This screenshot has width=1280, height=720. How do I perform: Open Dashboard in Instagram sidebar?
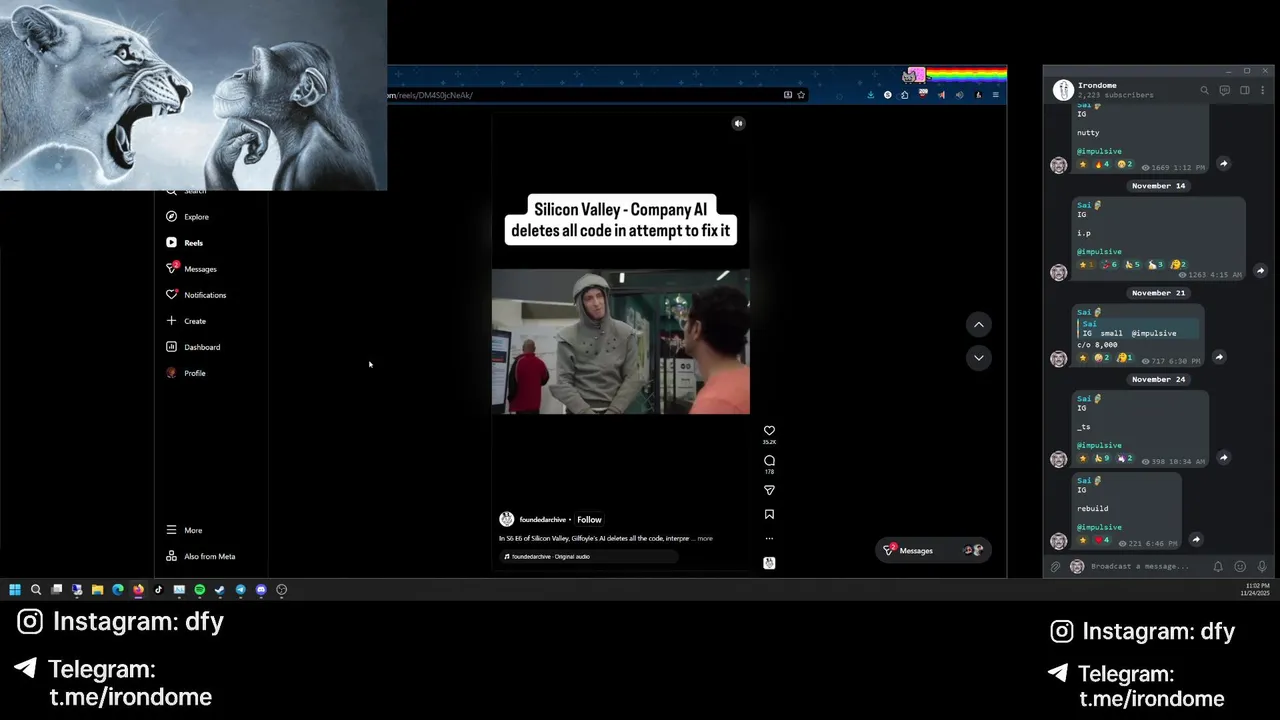[194, 347]
